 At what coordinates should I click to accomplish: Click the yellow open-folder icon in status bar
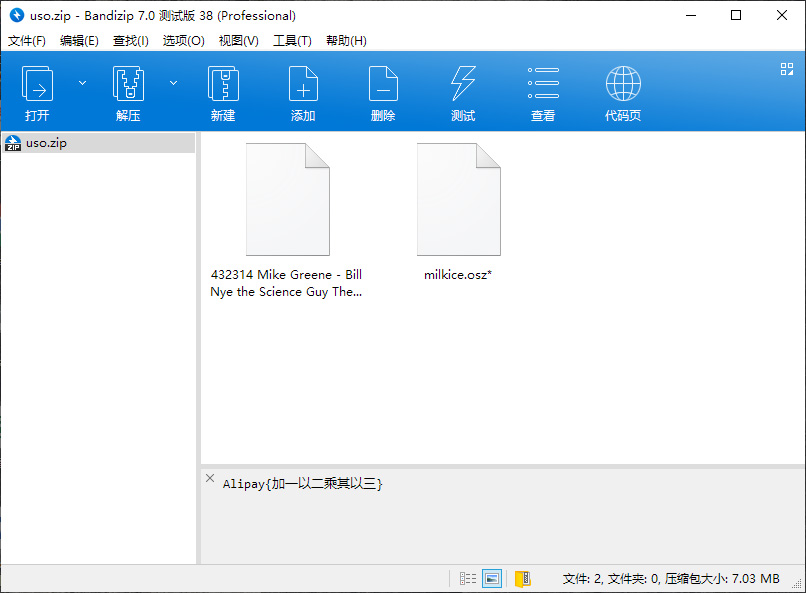(521, 578)
